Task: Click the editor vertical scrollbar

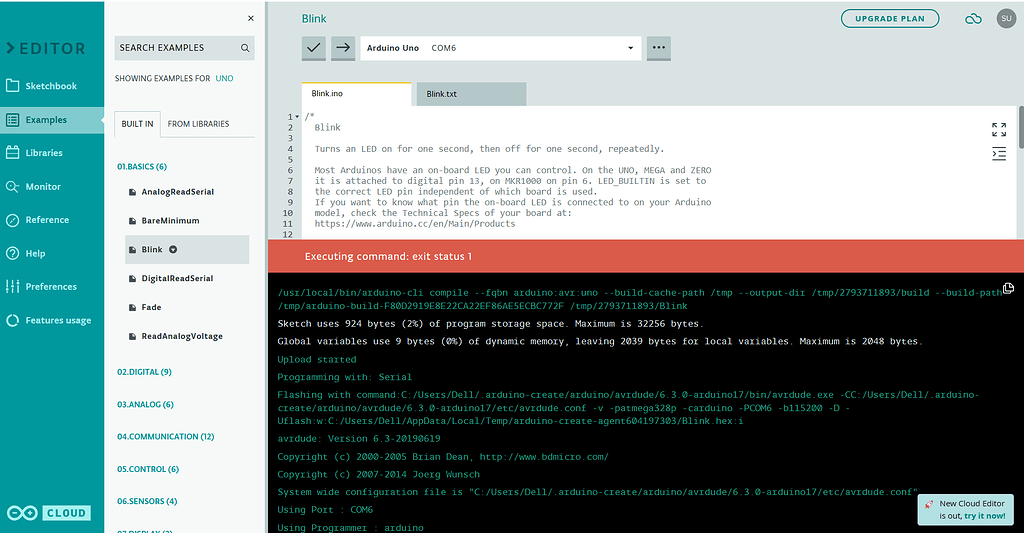Action: (x=1021, y=127)
